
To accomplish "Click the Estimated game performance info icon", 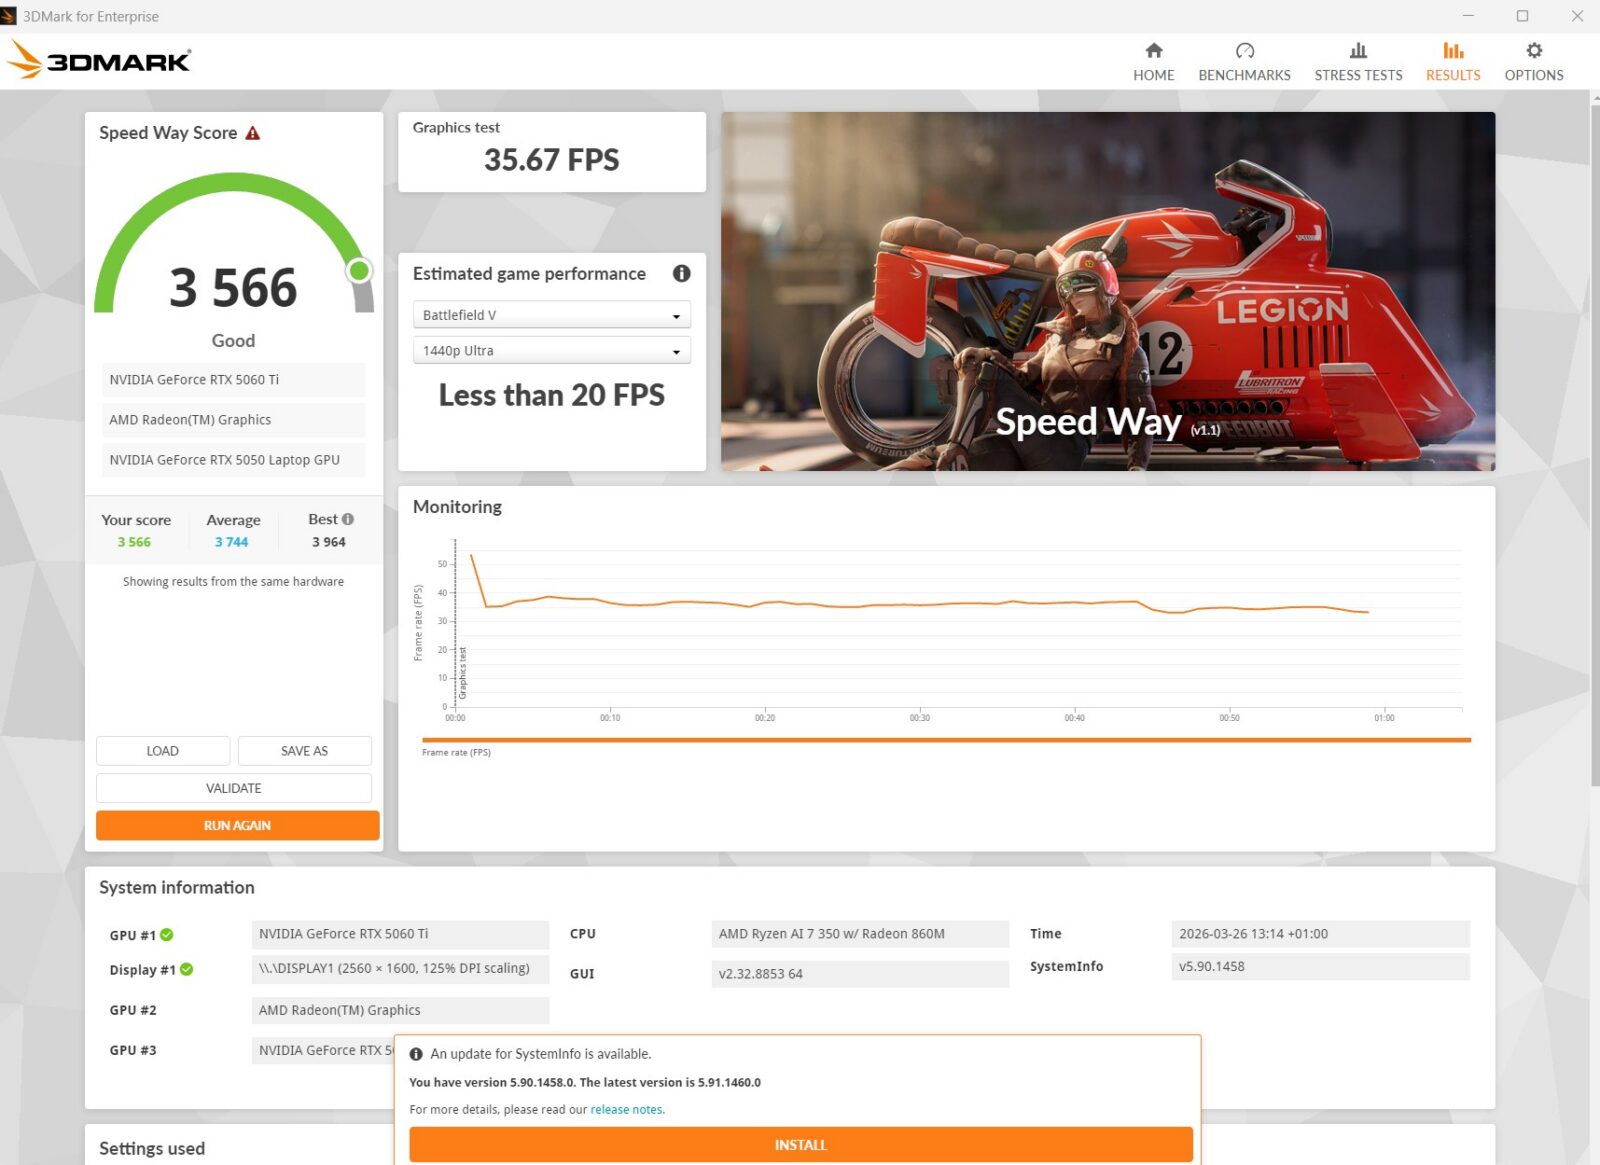I will [681, 274].
